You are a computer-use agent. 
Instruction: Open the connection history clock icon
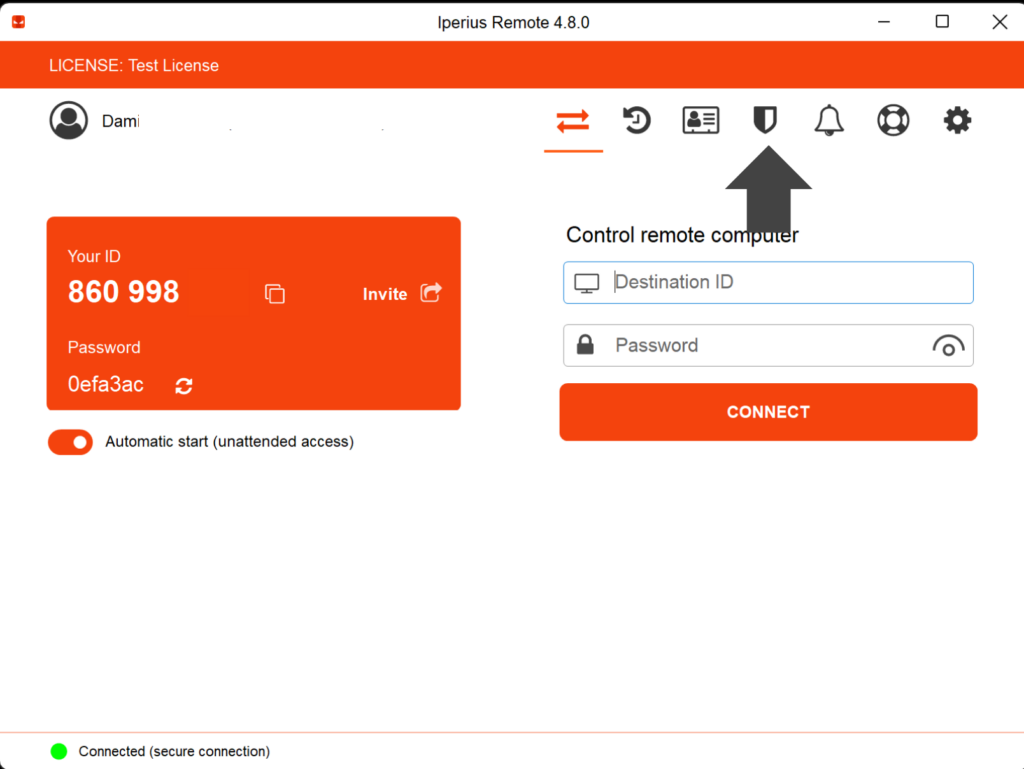click(x=636, y=120)
